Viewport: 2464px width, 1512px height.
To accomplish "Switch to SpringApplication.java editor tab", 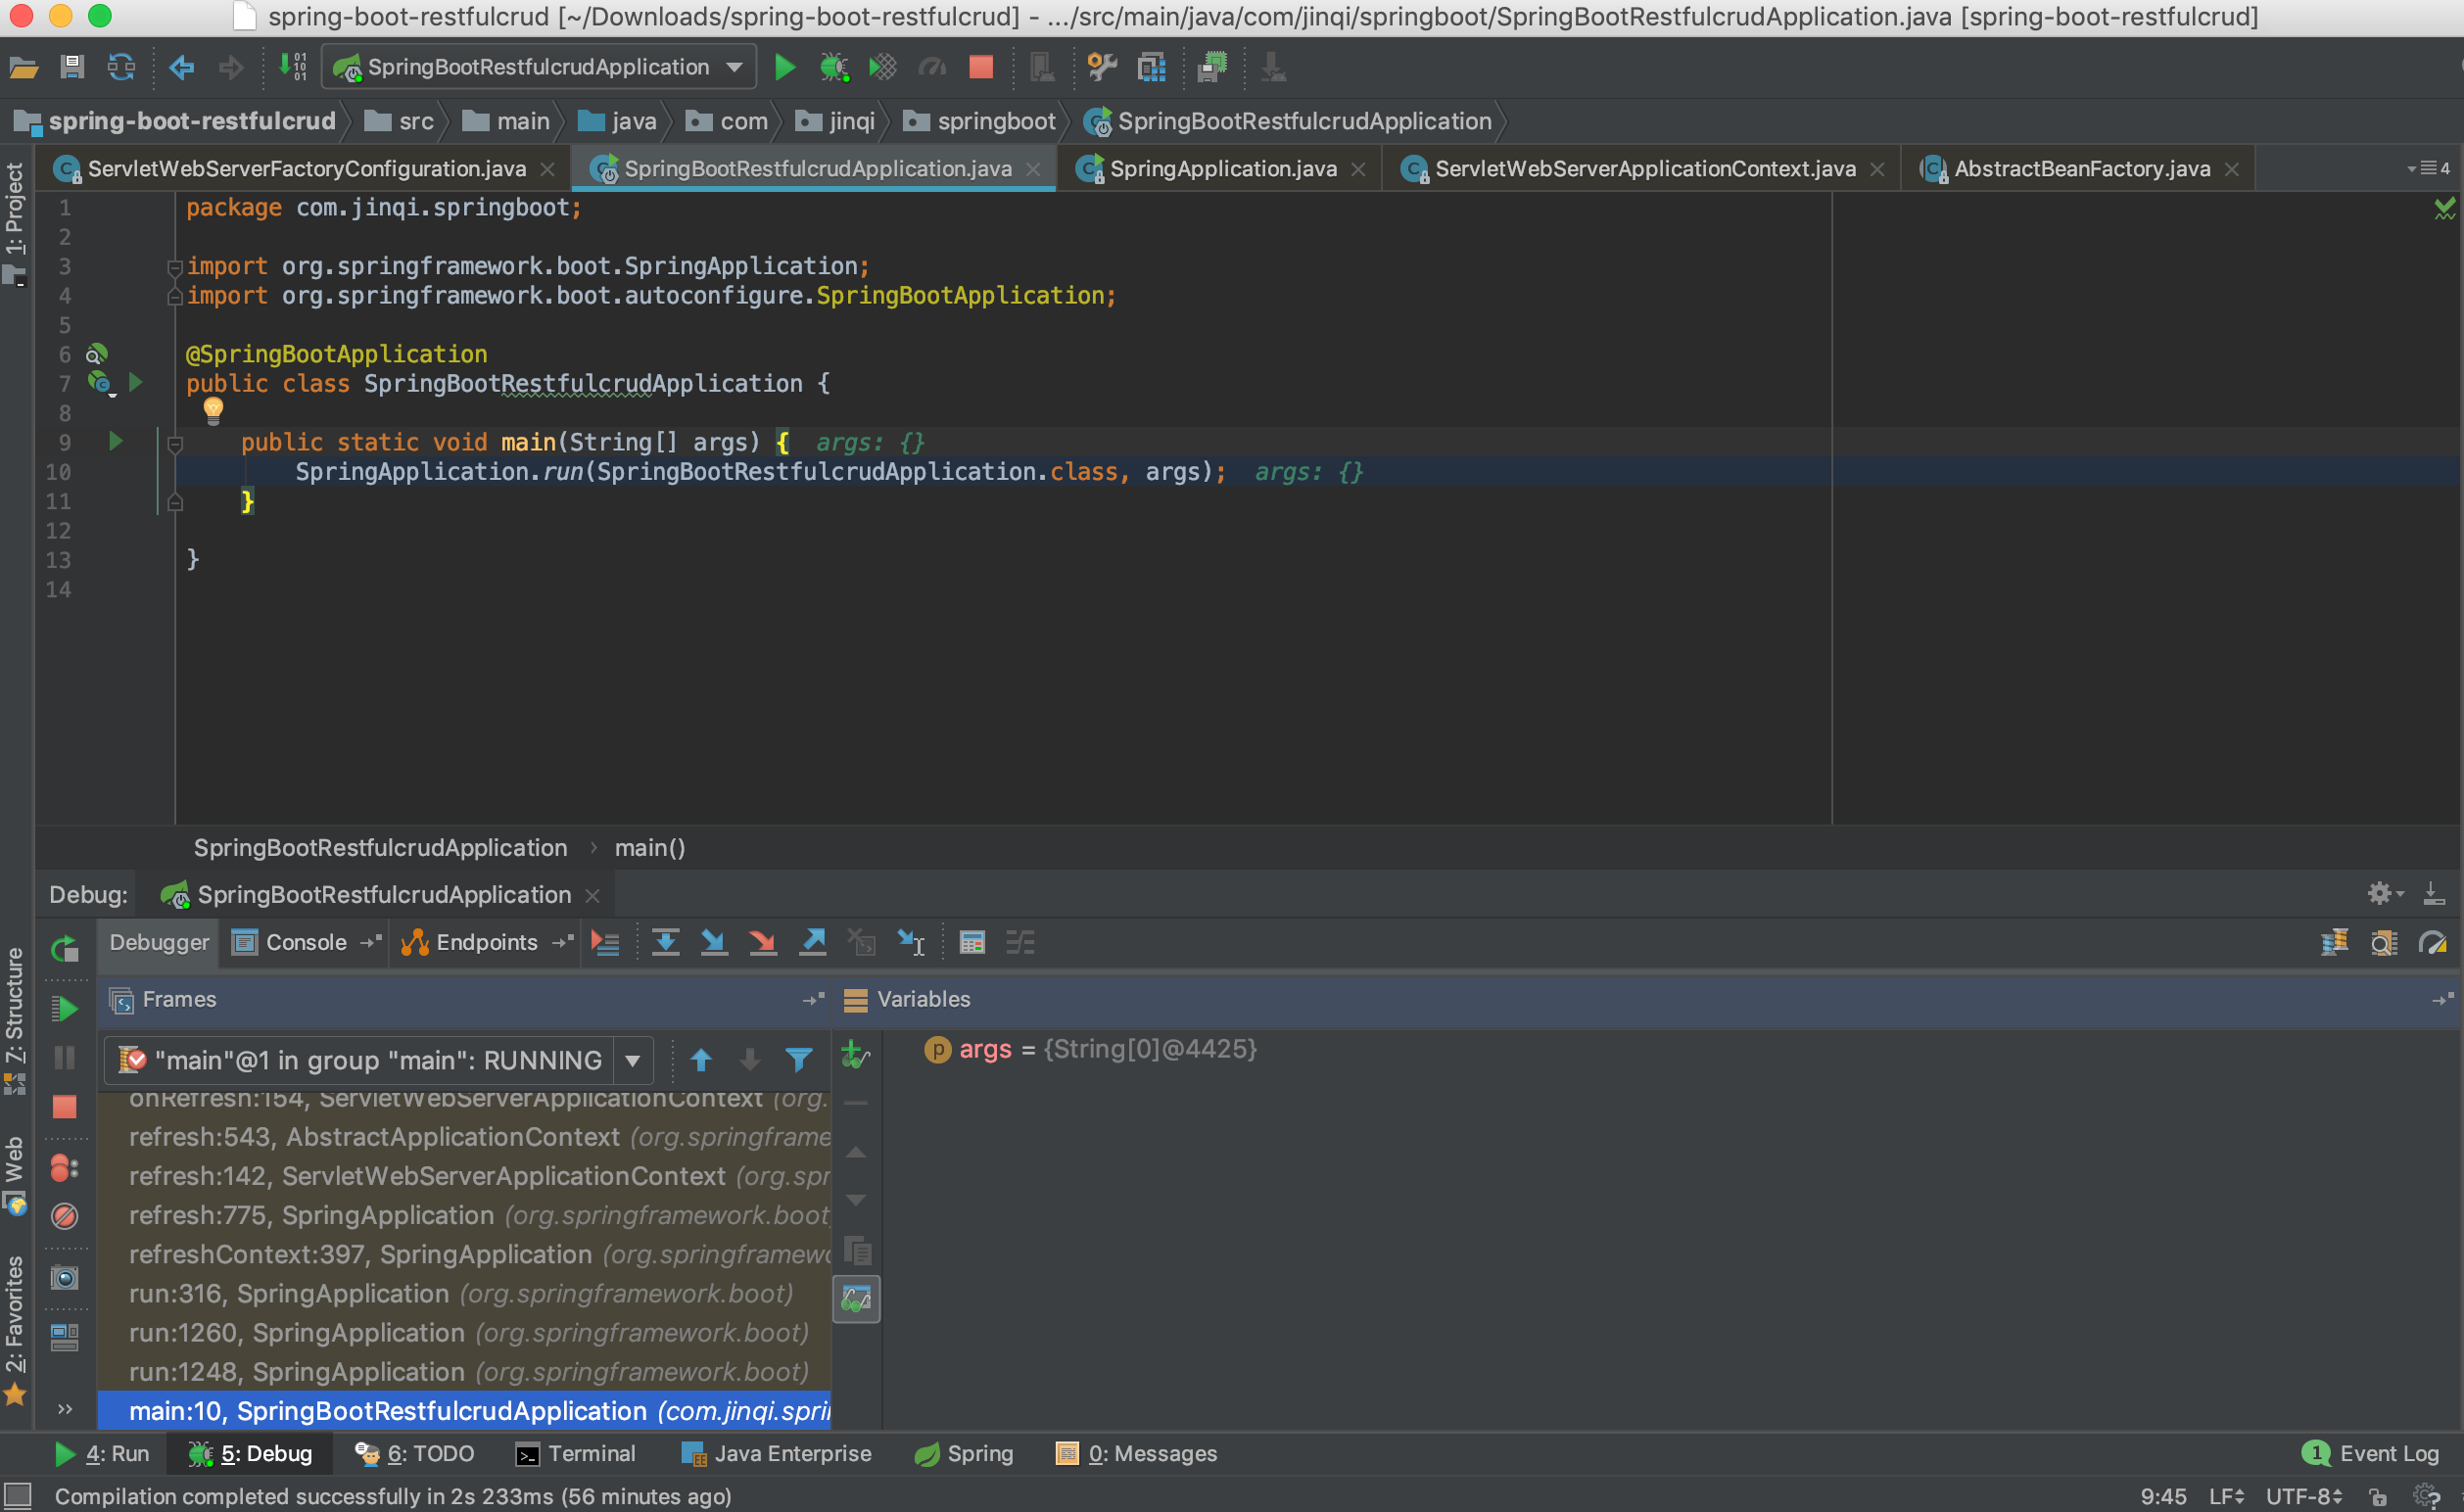I will (1221, 168).
